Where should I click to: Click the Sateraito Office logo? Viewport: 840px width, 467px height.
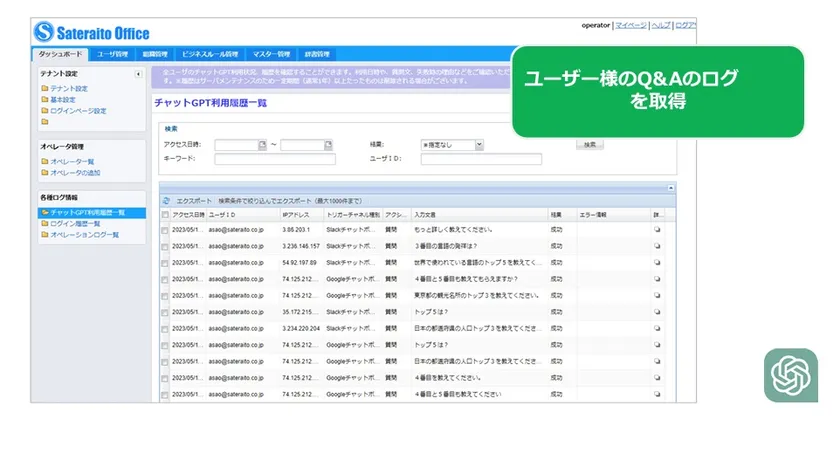pos(91,33)
